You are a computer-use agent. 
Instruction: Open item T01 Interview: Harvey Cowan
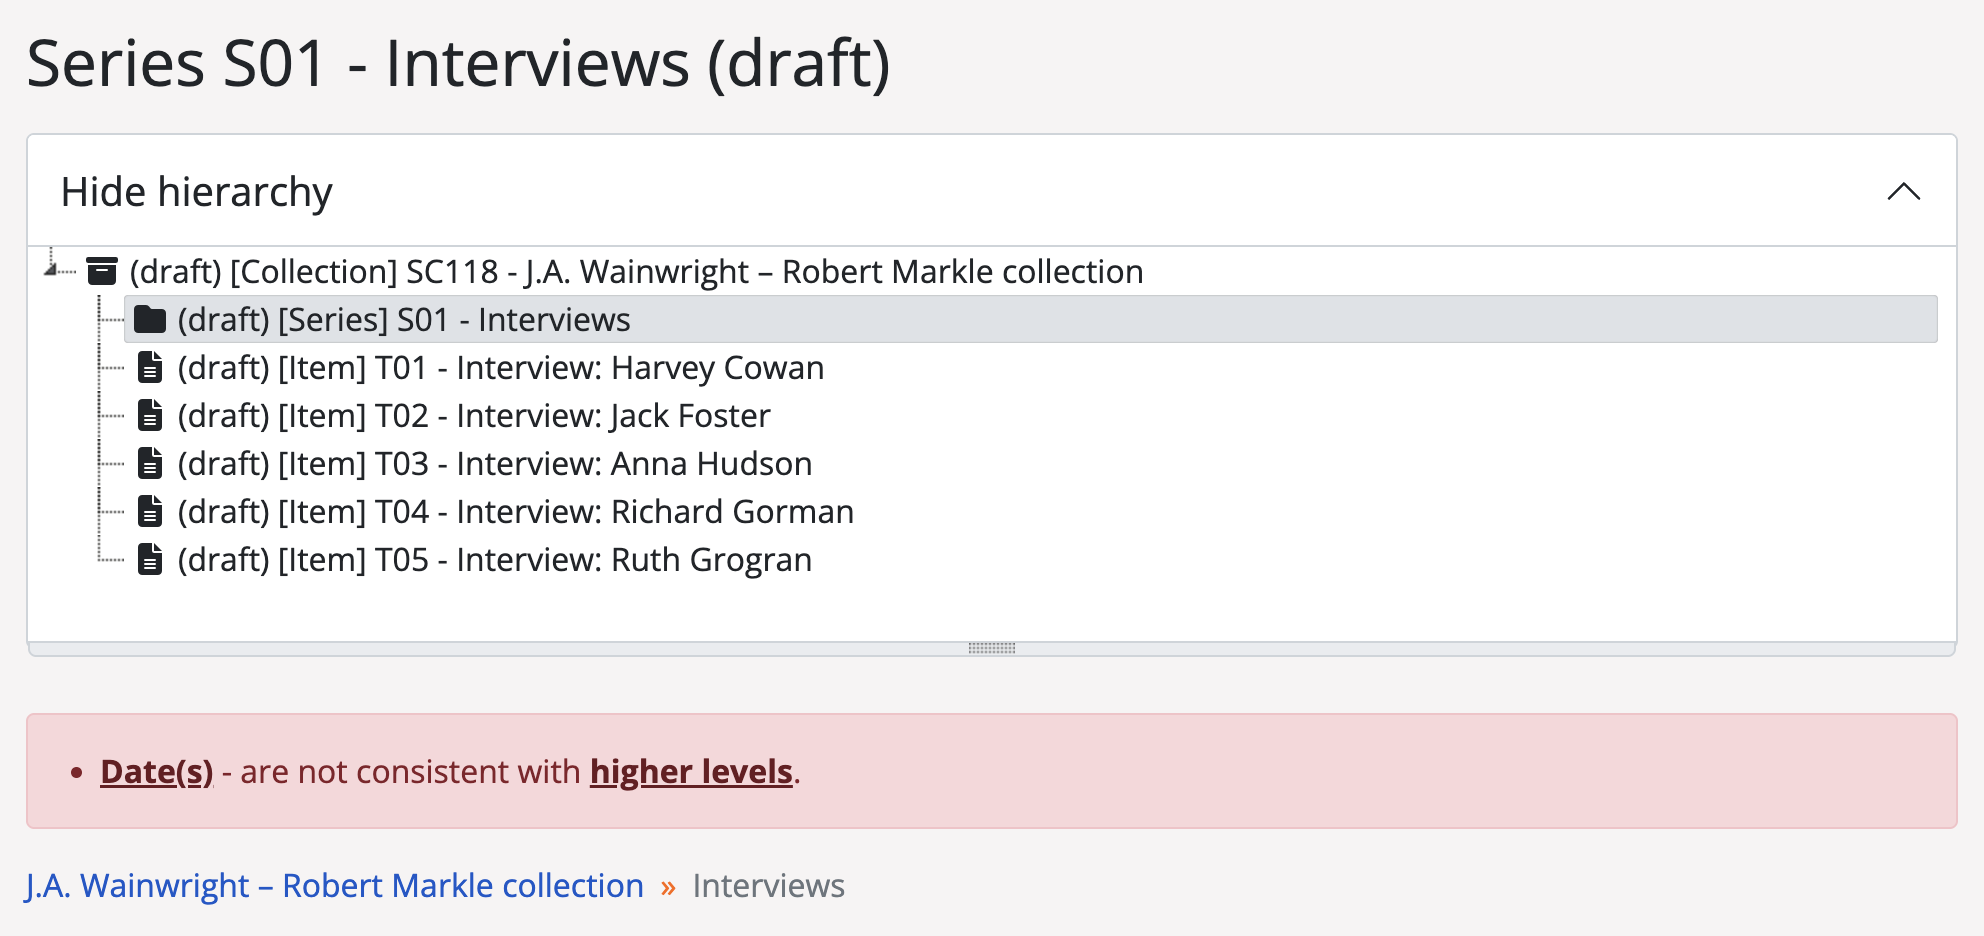pos(500,367)
